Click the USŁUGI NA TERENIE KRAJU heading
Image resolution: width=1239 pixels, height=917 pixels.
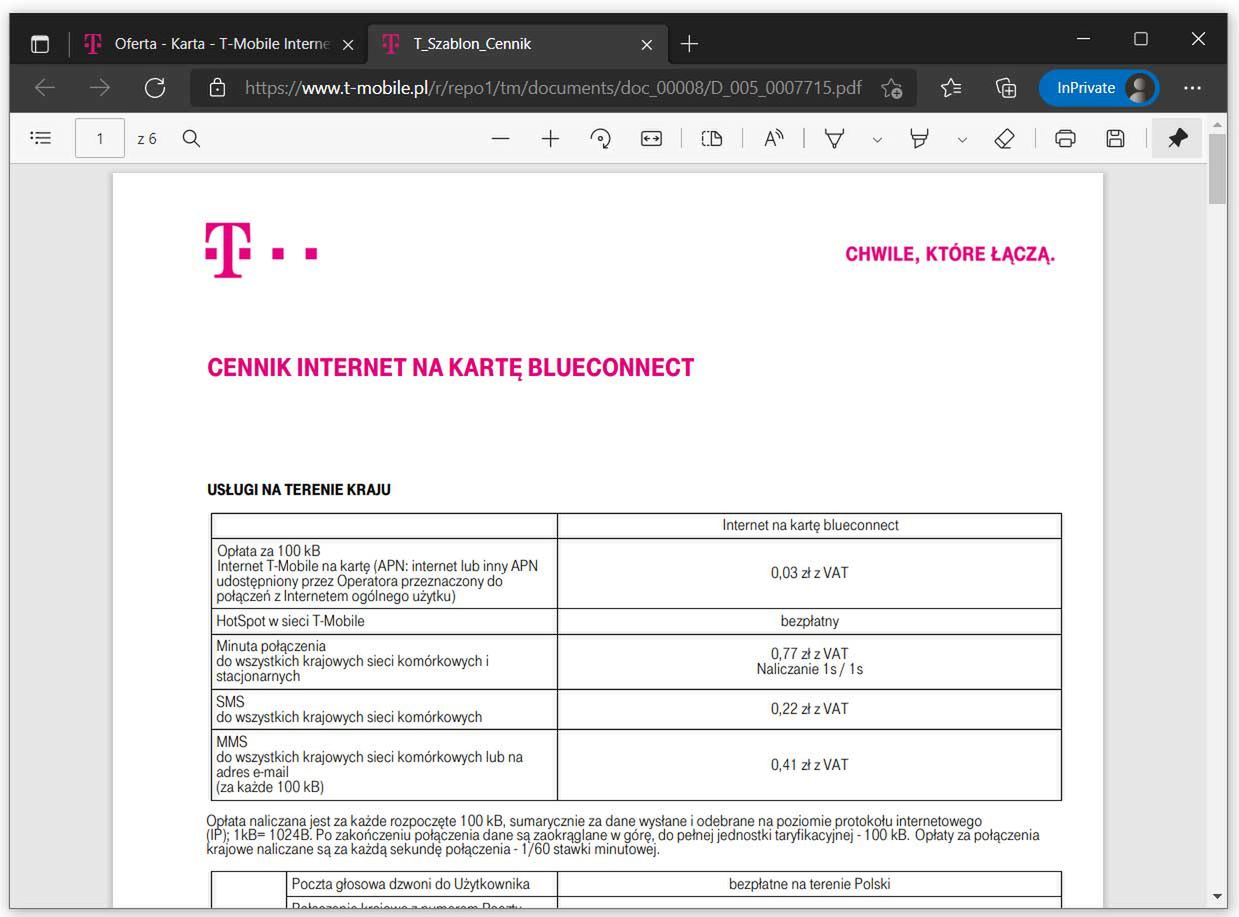[298, 490]
